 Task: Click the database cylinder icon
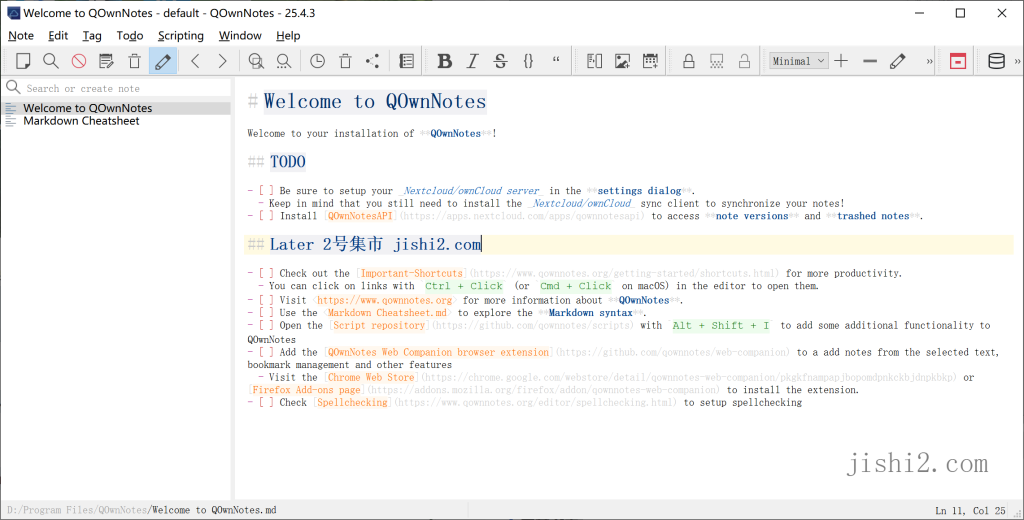coord(996,61)
